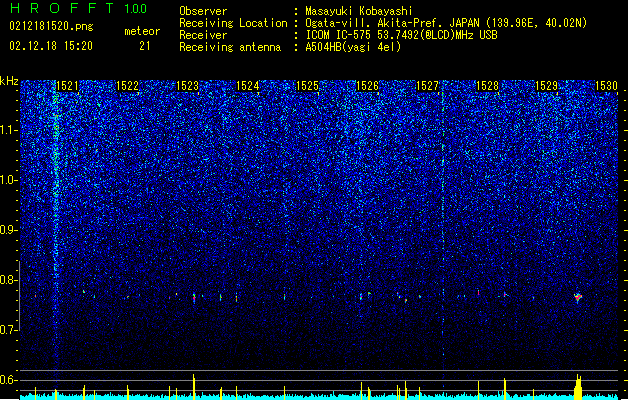The width and height of the screenshot is (629, 400).
Task: Click the kHz axis unit label
Action: 9,81
